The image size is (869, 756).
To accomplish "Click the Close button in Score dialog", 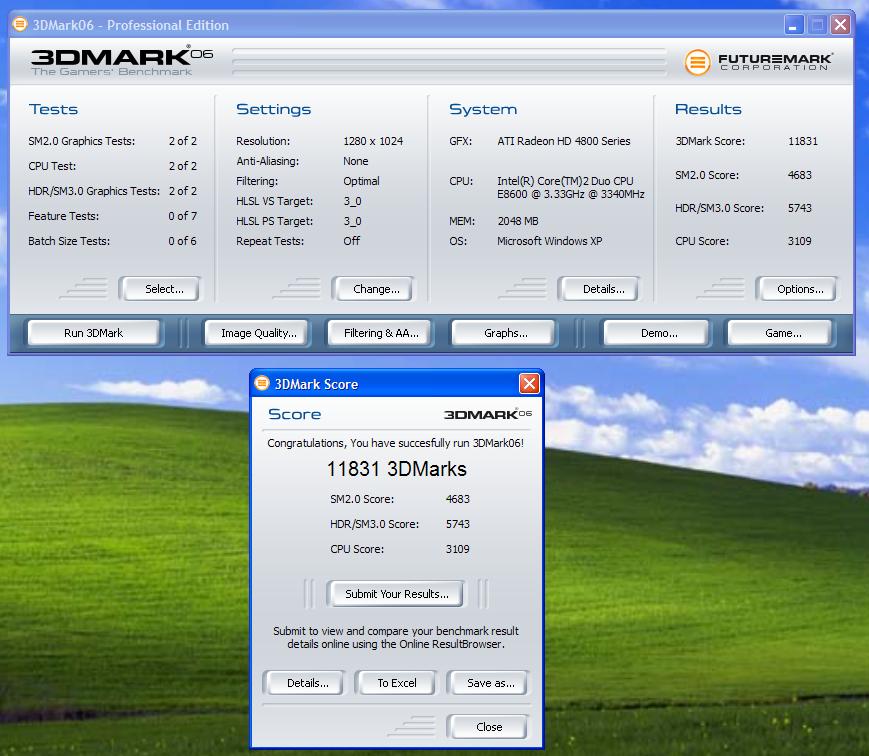I will pyautogui.click(x=489, y=727).
